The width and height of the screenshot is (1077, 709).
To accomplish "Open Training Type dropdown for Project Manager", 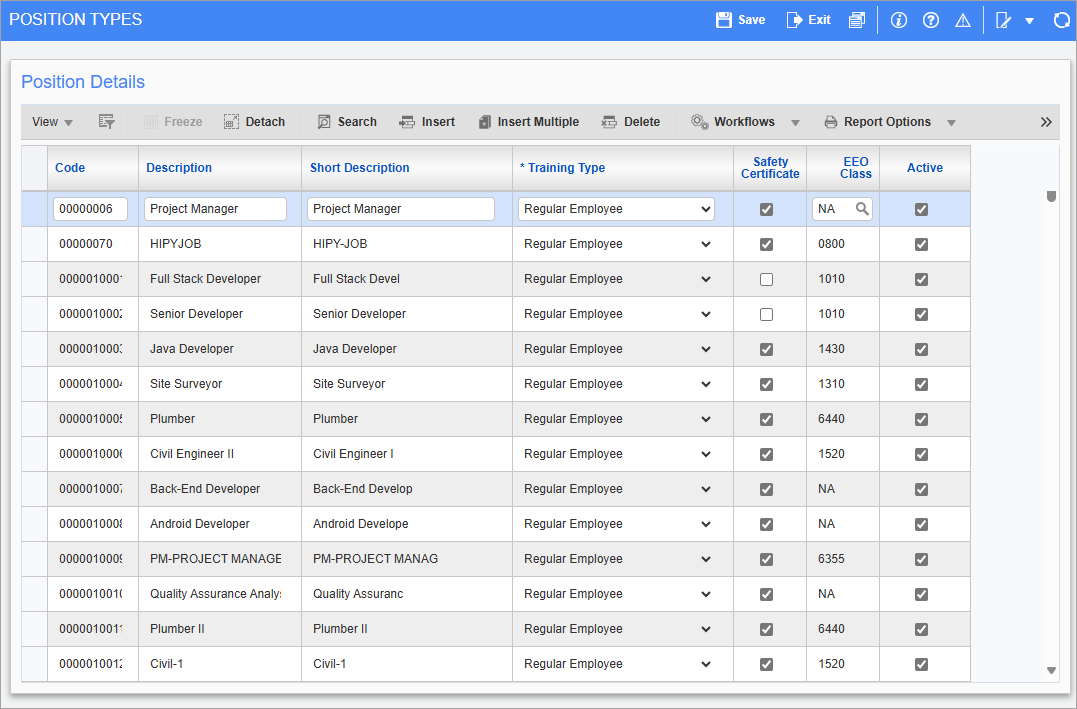I will (x=616, y=209).
